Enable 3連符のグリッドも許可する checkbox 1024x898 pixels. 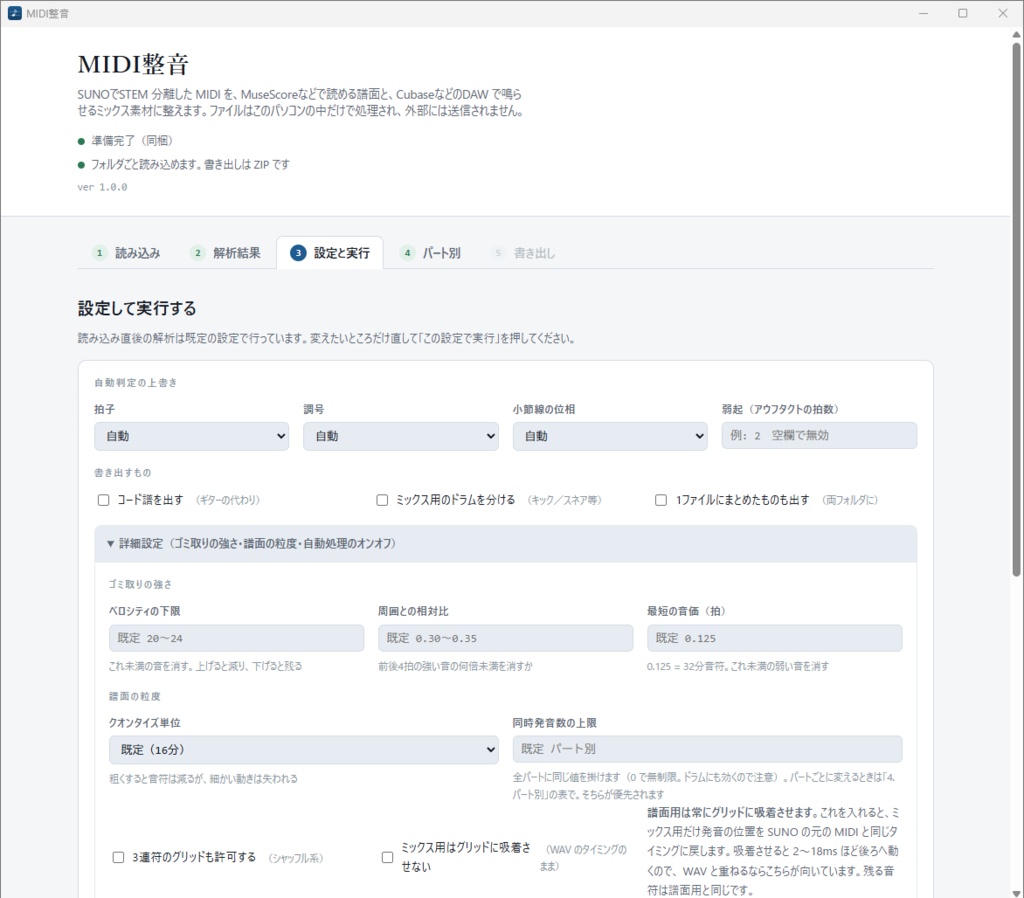[118, 858]
